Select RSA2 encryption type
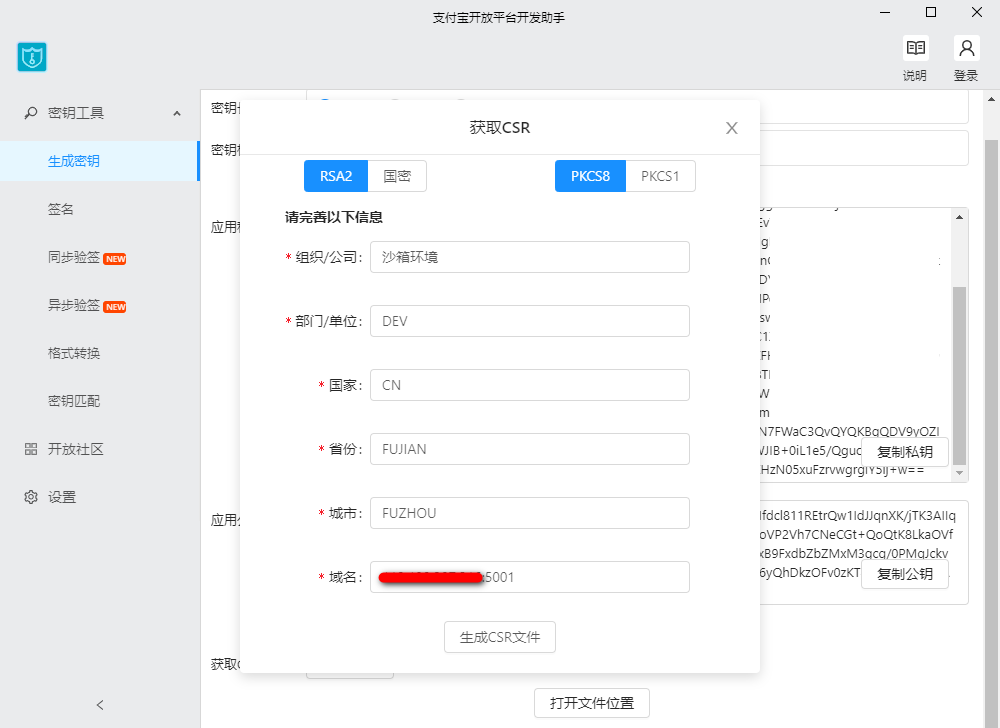This screenshot has width=1000, height=728. 336,176
